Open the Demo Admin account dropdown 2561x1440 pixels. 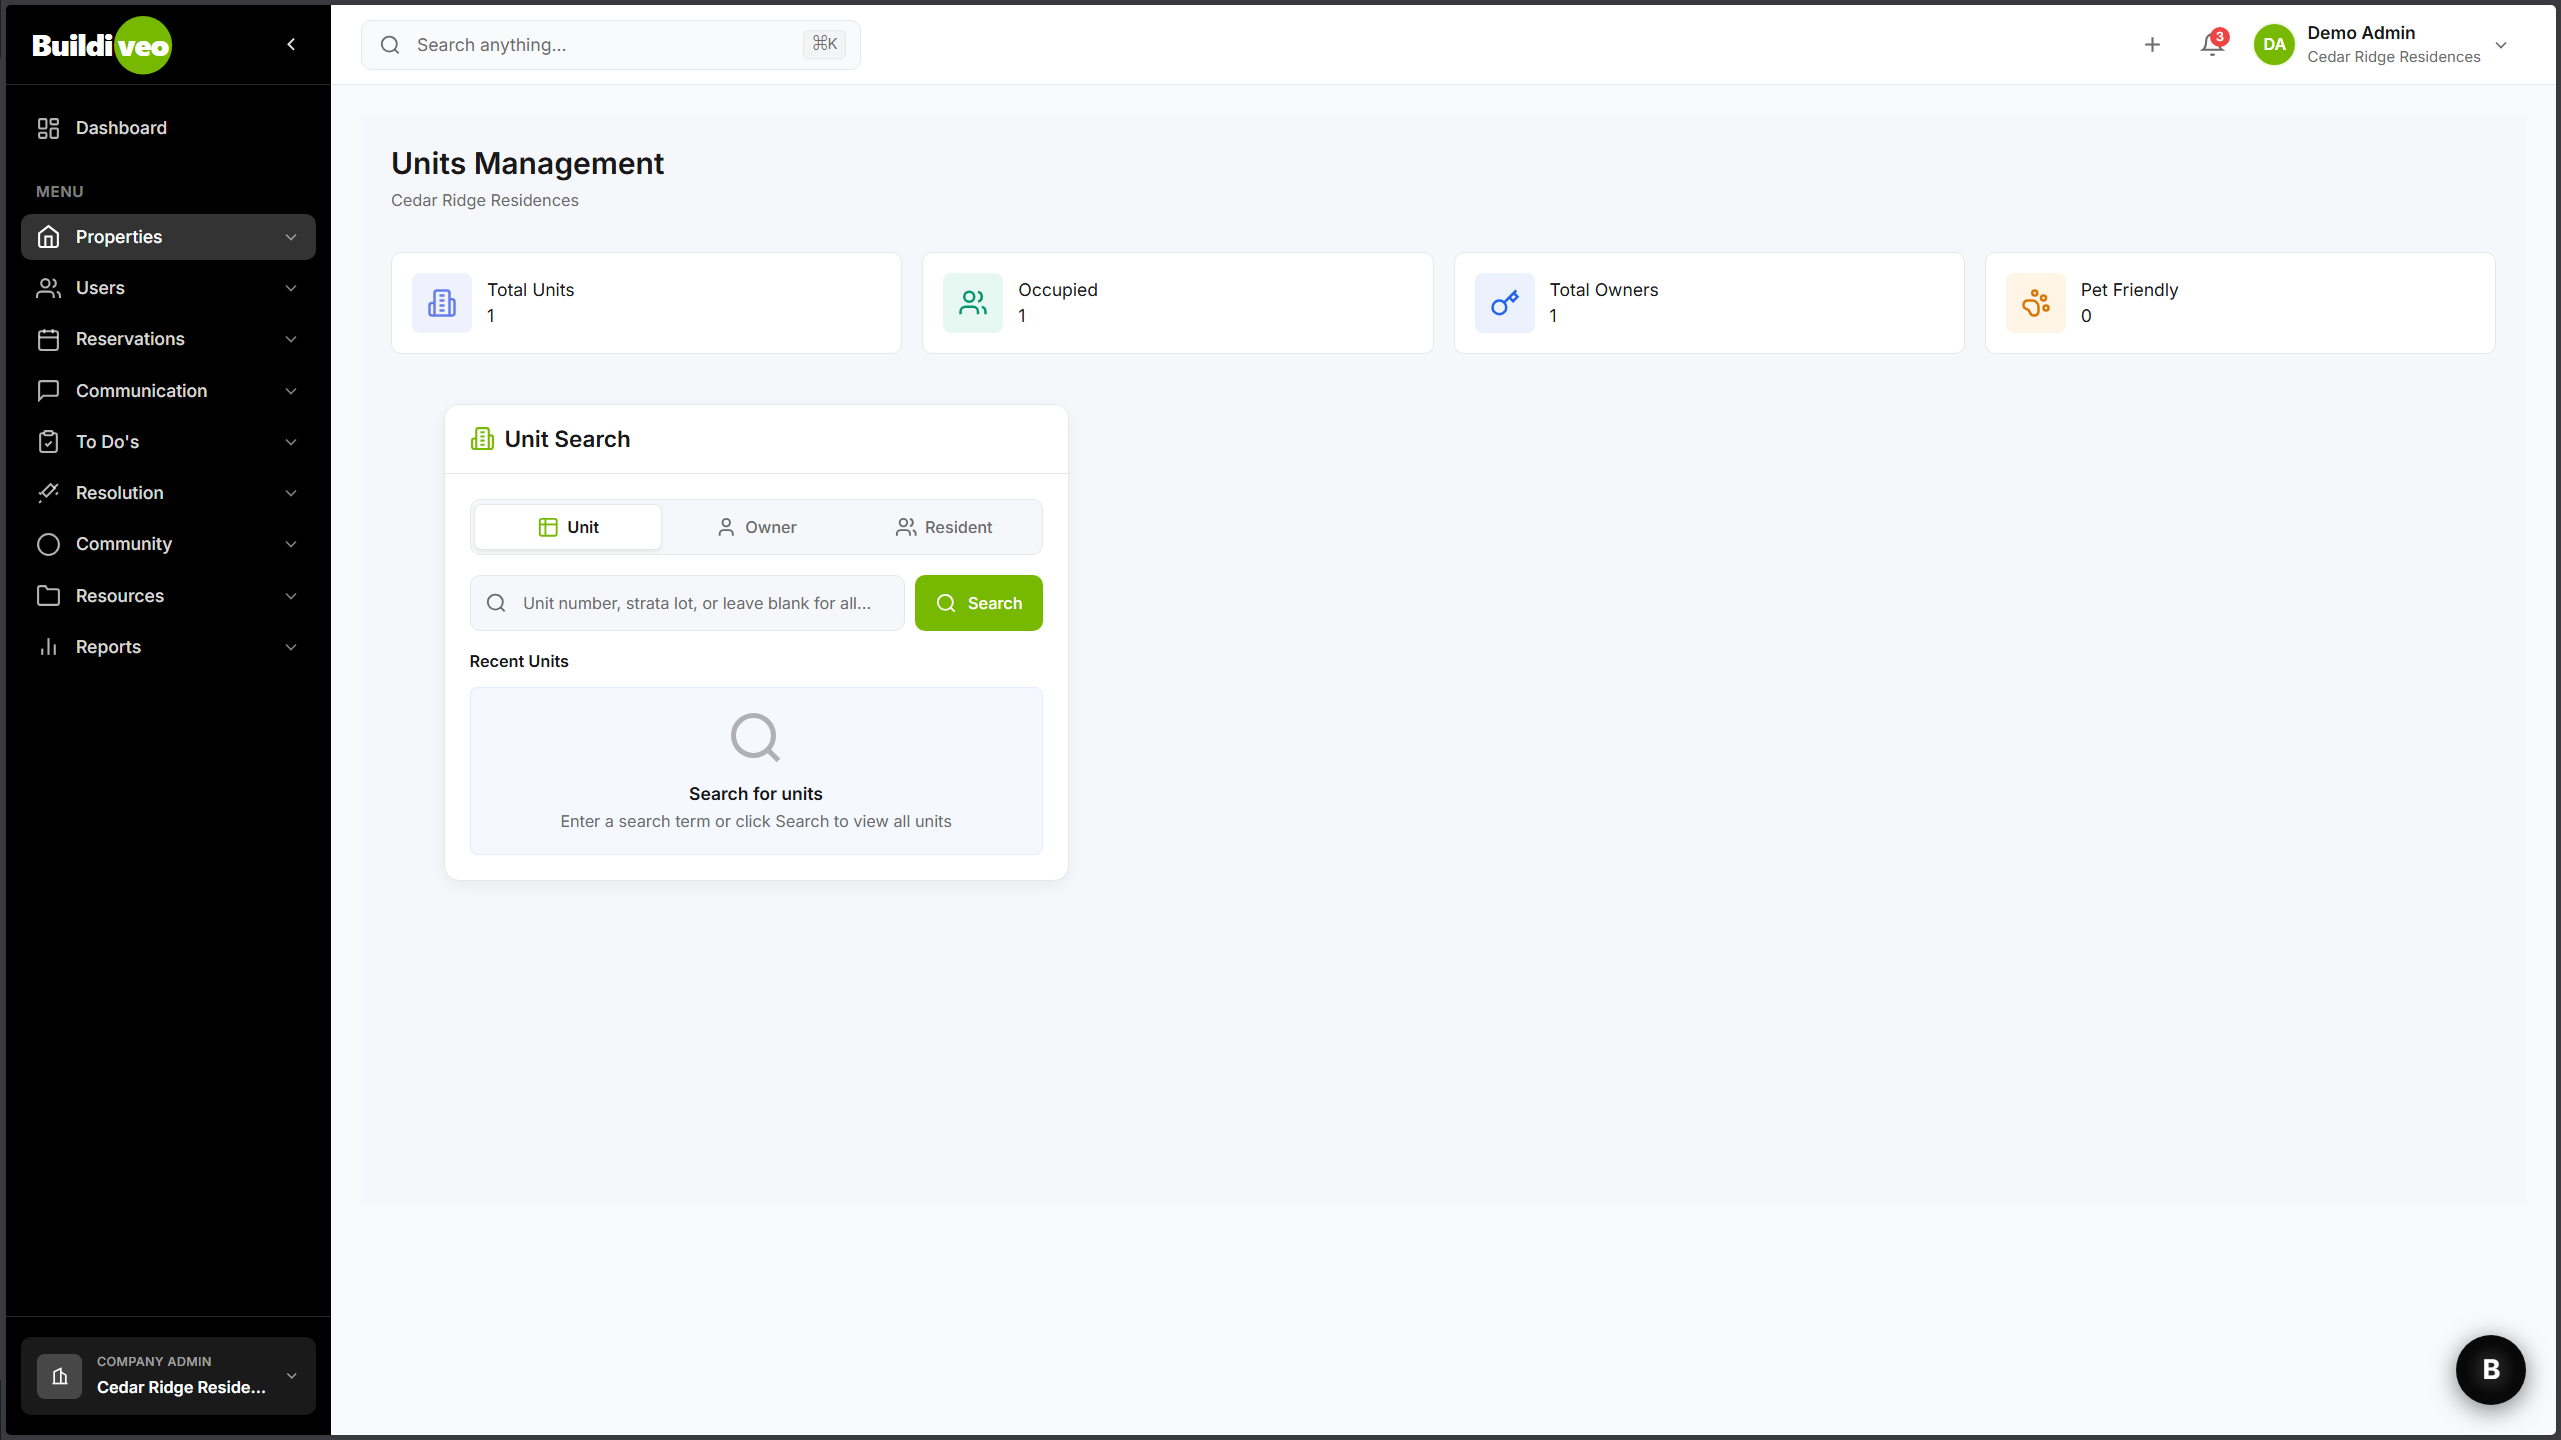pyautogui.click(x=2500, y=45)
